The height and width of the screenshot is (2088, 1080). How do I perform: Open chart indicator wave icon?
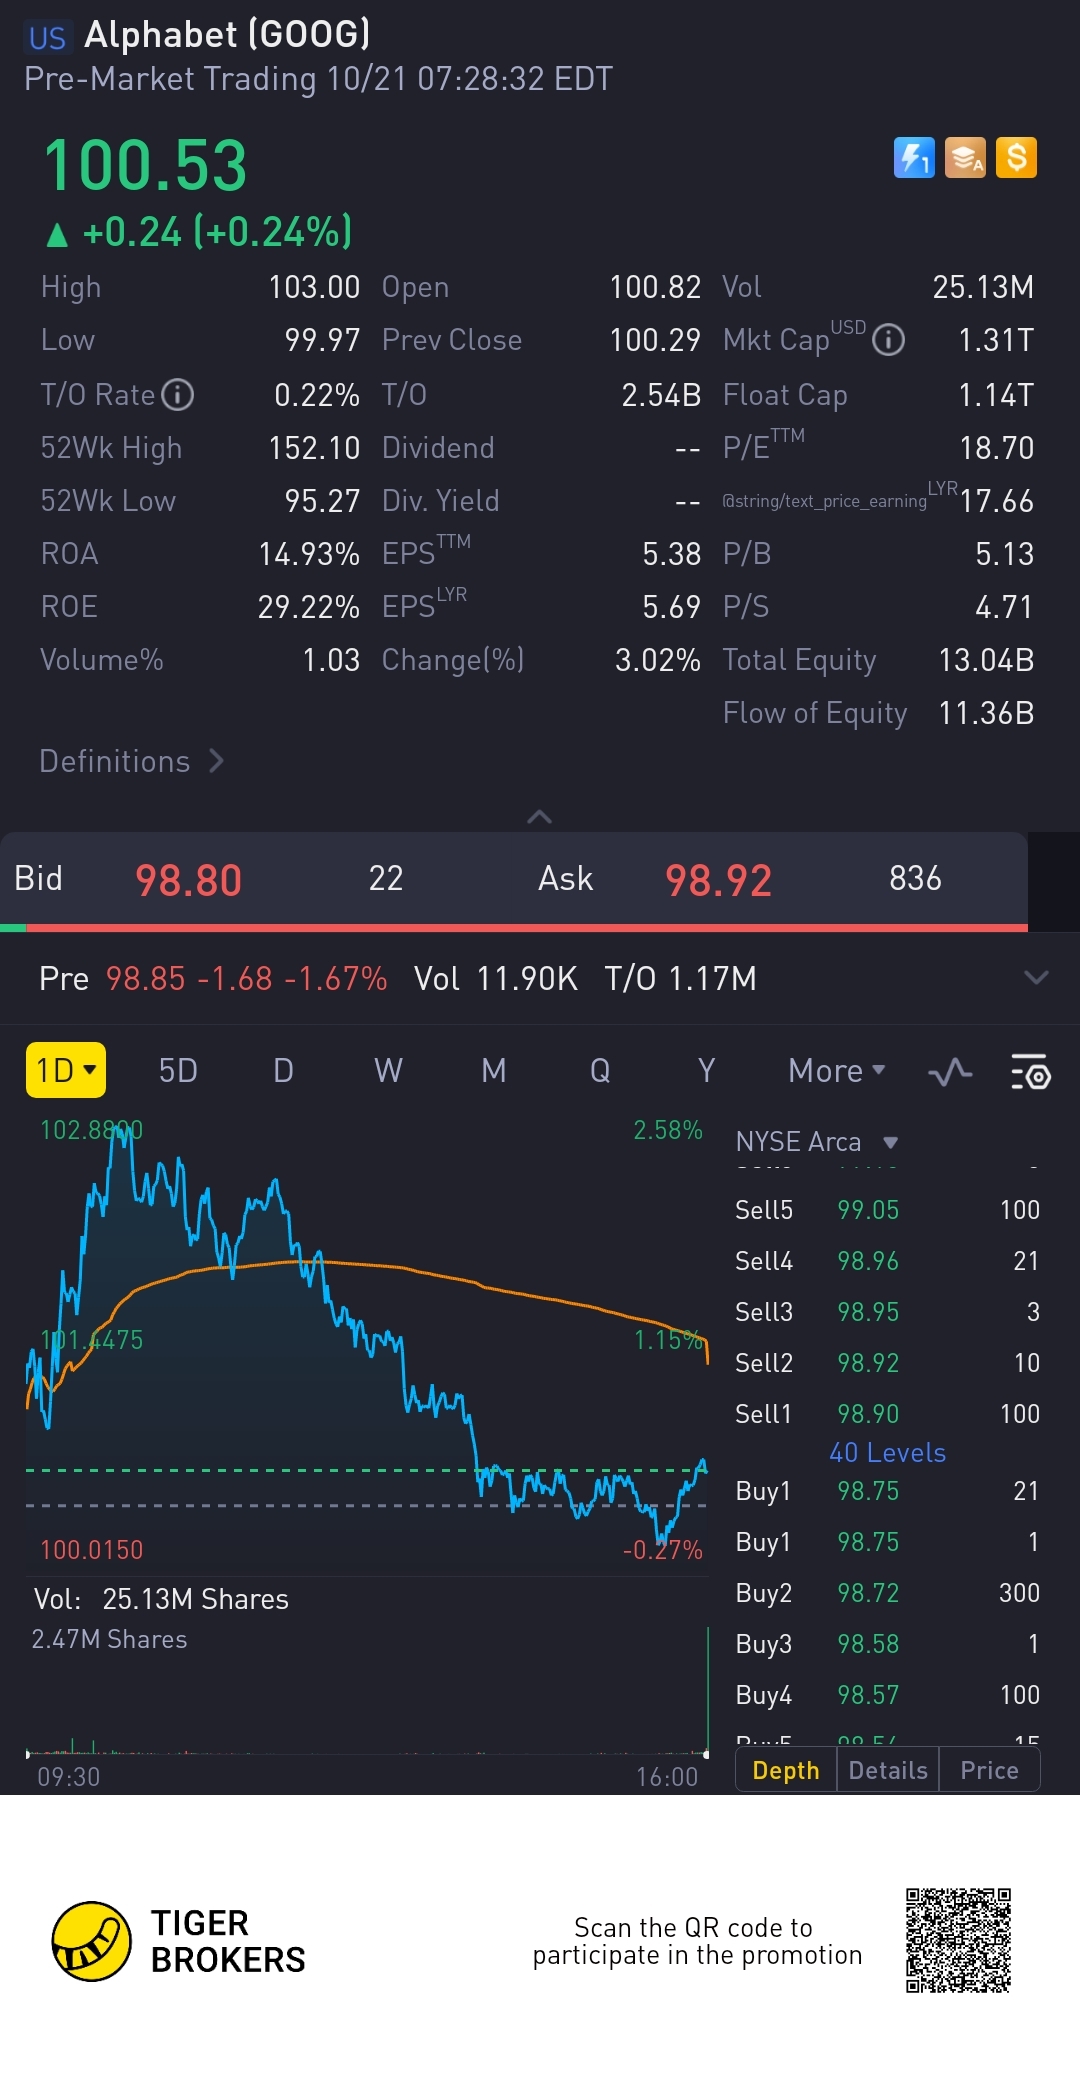[x=950, y=1072]
